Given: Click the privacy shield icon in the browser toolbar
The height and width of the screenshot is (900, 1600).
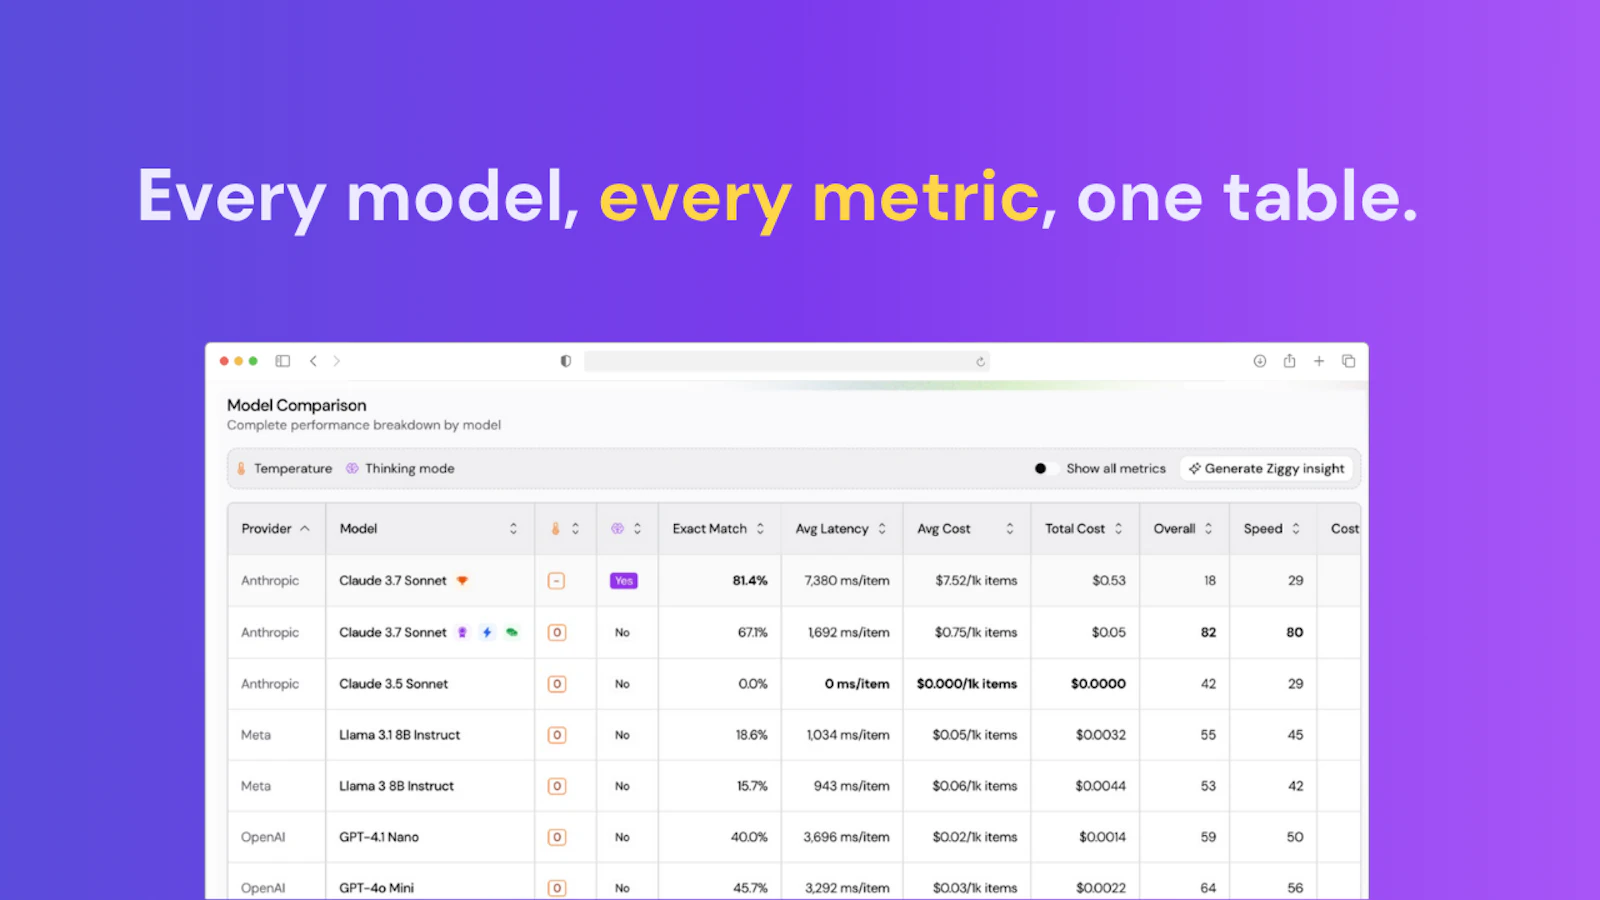Looking at the screenshot, I should point(566,361).
